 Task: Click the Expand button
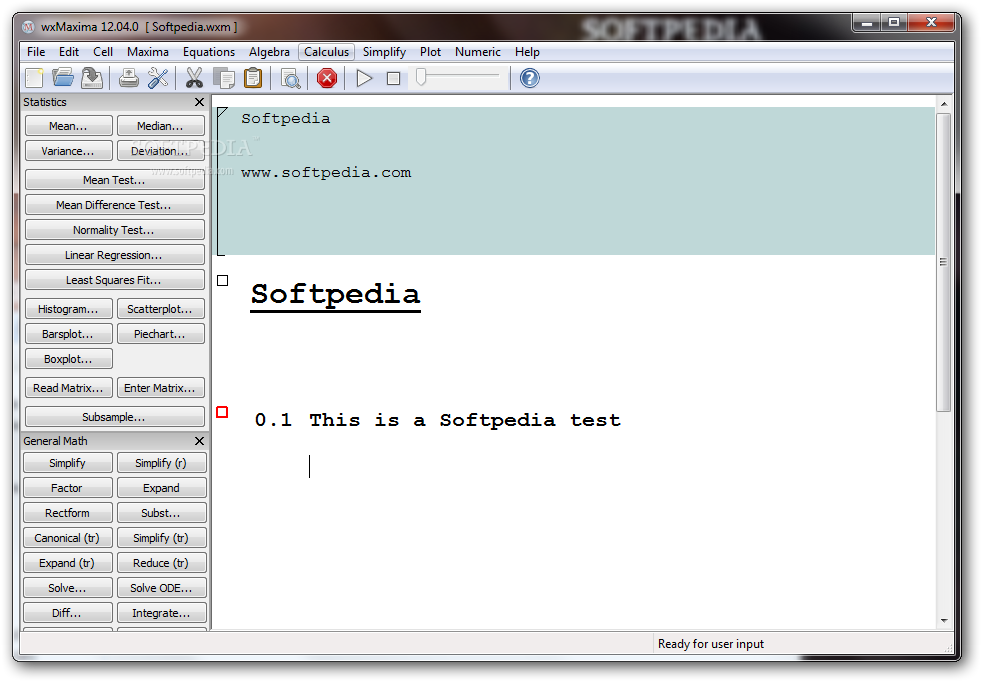tap(162, 488)
